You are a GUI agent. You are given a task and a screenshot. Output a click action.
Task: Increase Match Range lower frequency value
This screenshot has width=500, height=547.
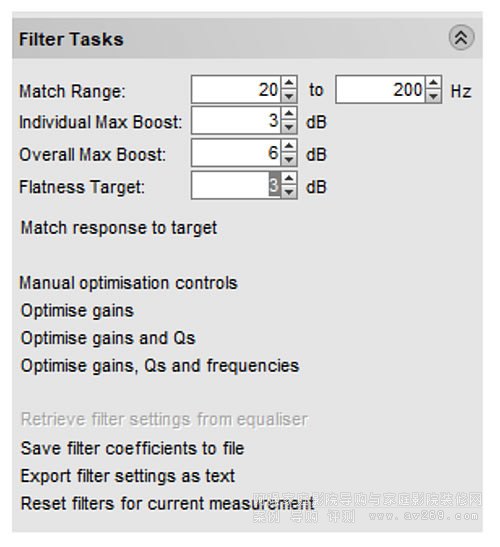[289, 83]
